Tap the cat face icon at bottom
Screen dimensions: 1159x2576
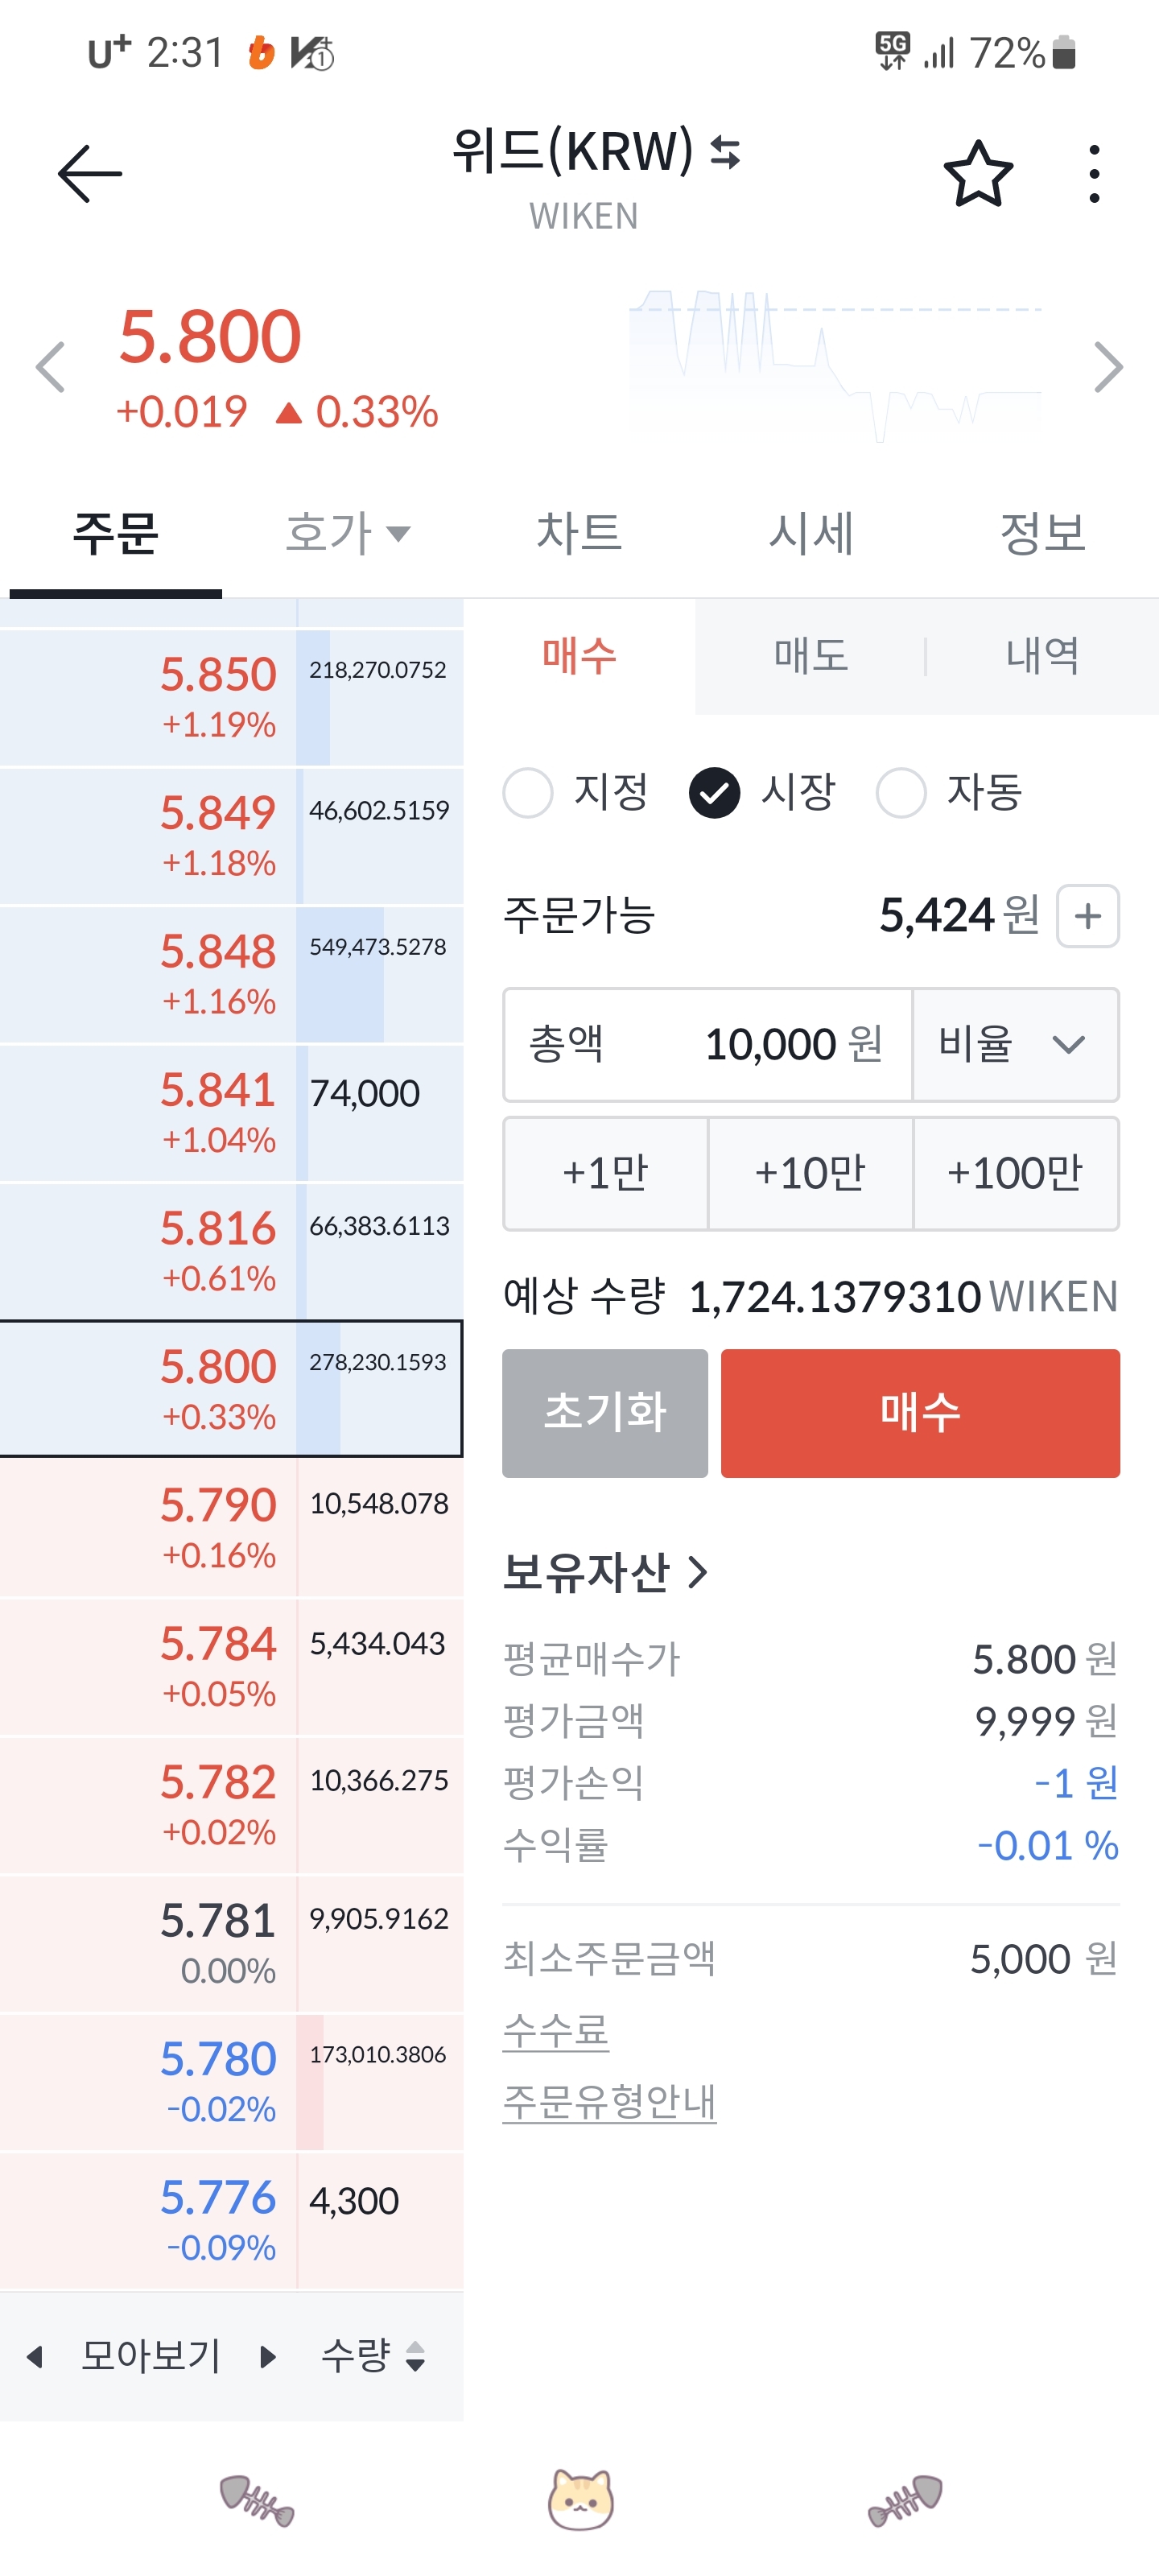580,2499
